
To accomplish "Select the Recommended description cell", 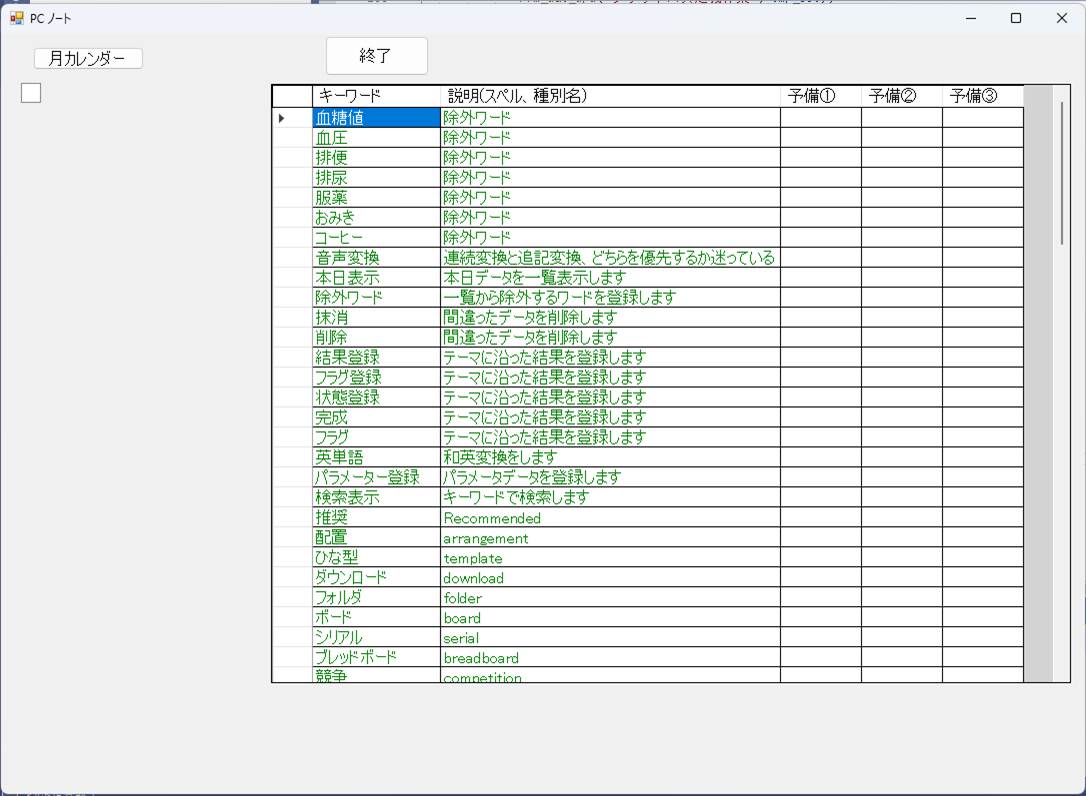I will click(x=610, y=518).
